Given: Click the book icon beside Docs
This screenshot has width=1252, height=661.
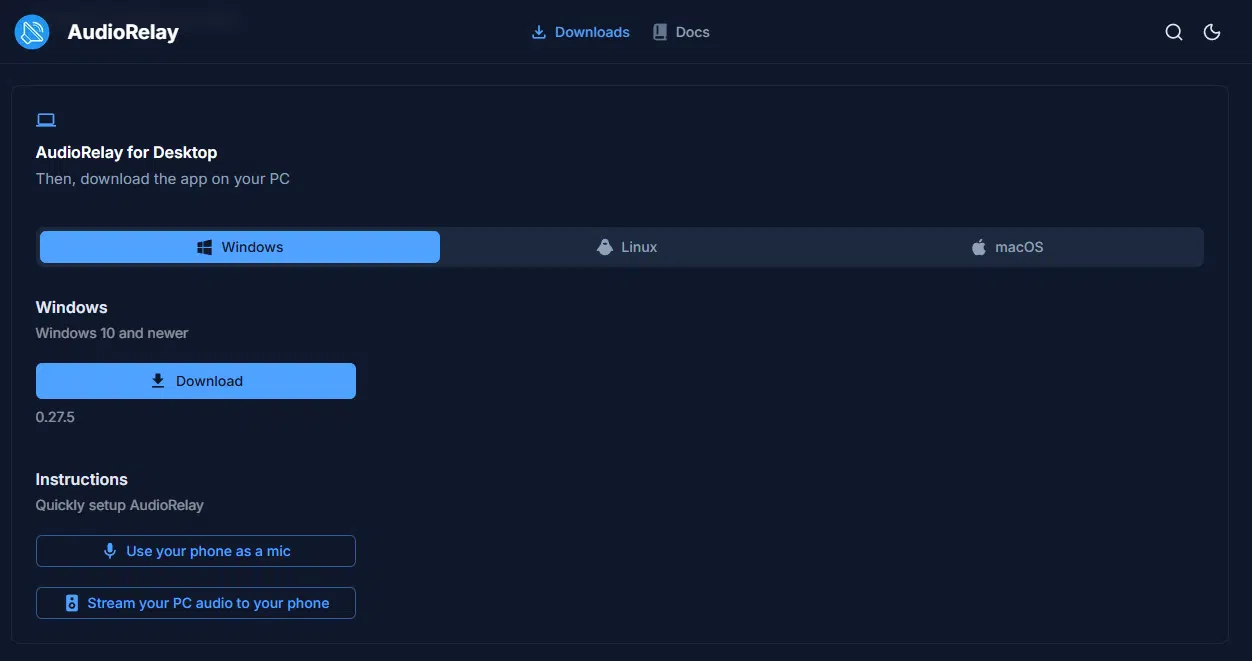Looking at the screenshot, I should click(x=660, y=32).
